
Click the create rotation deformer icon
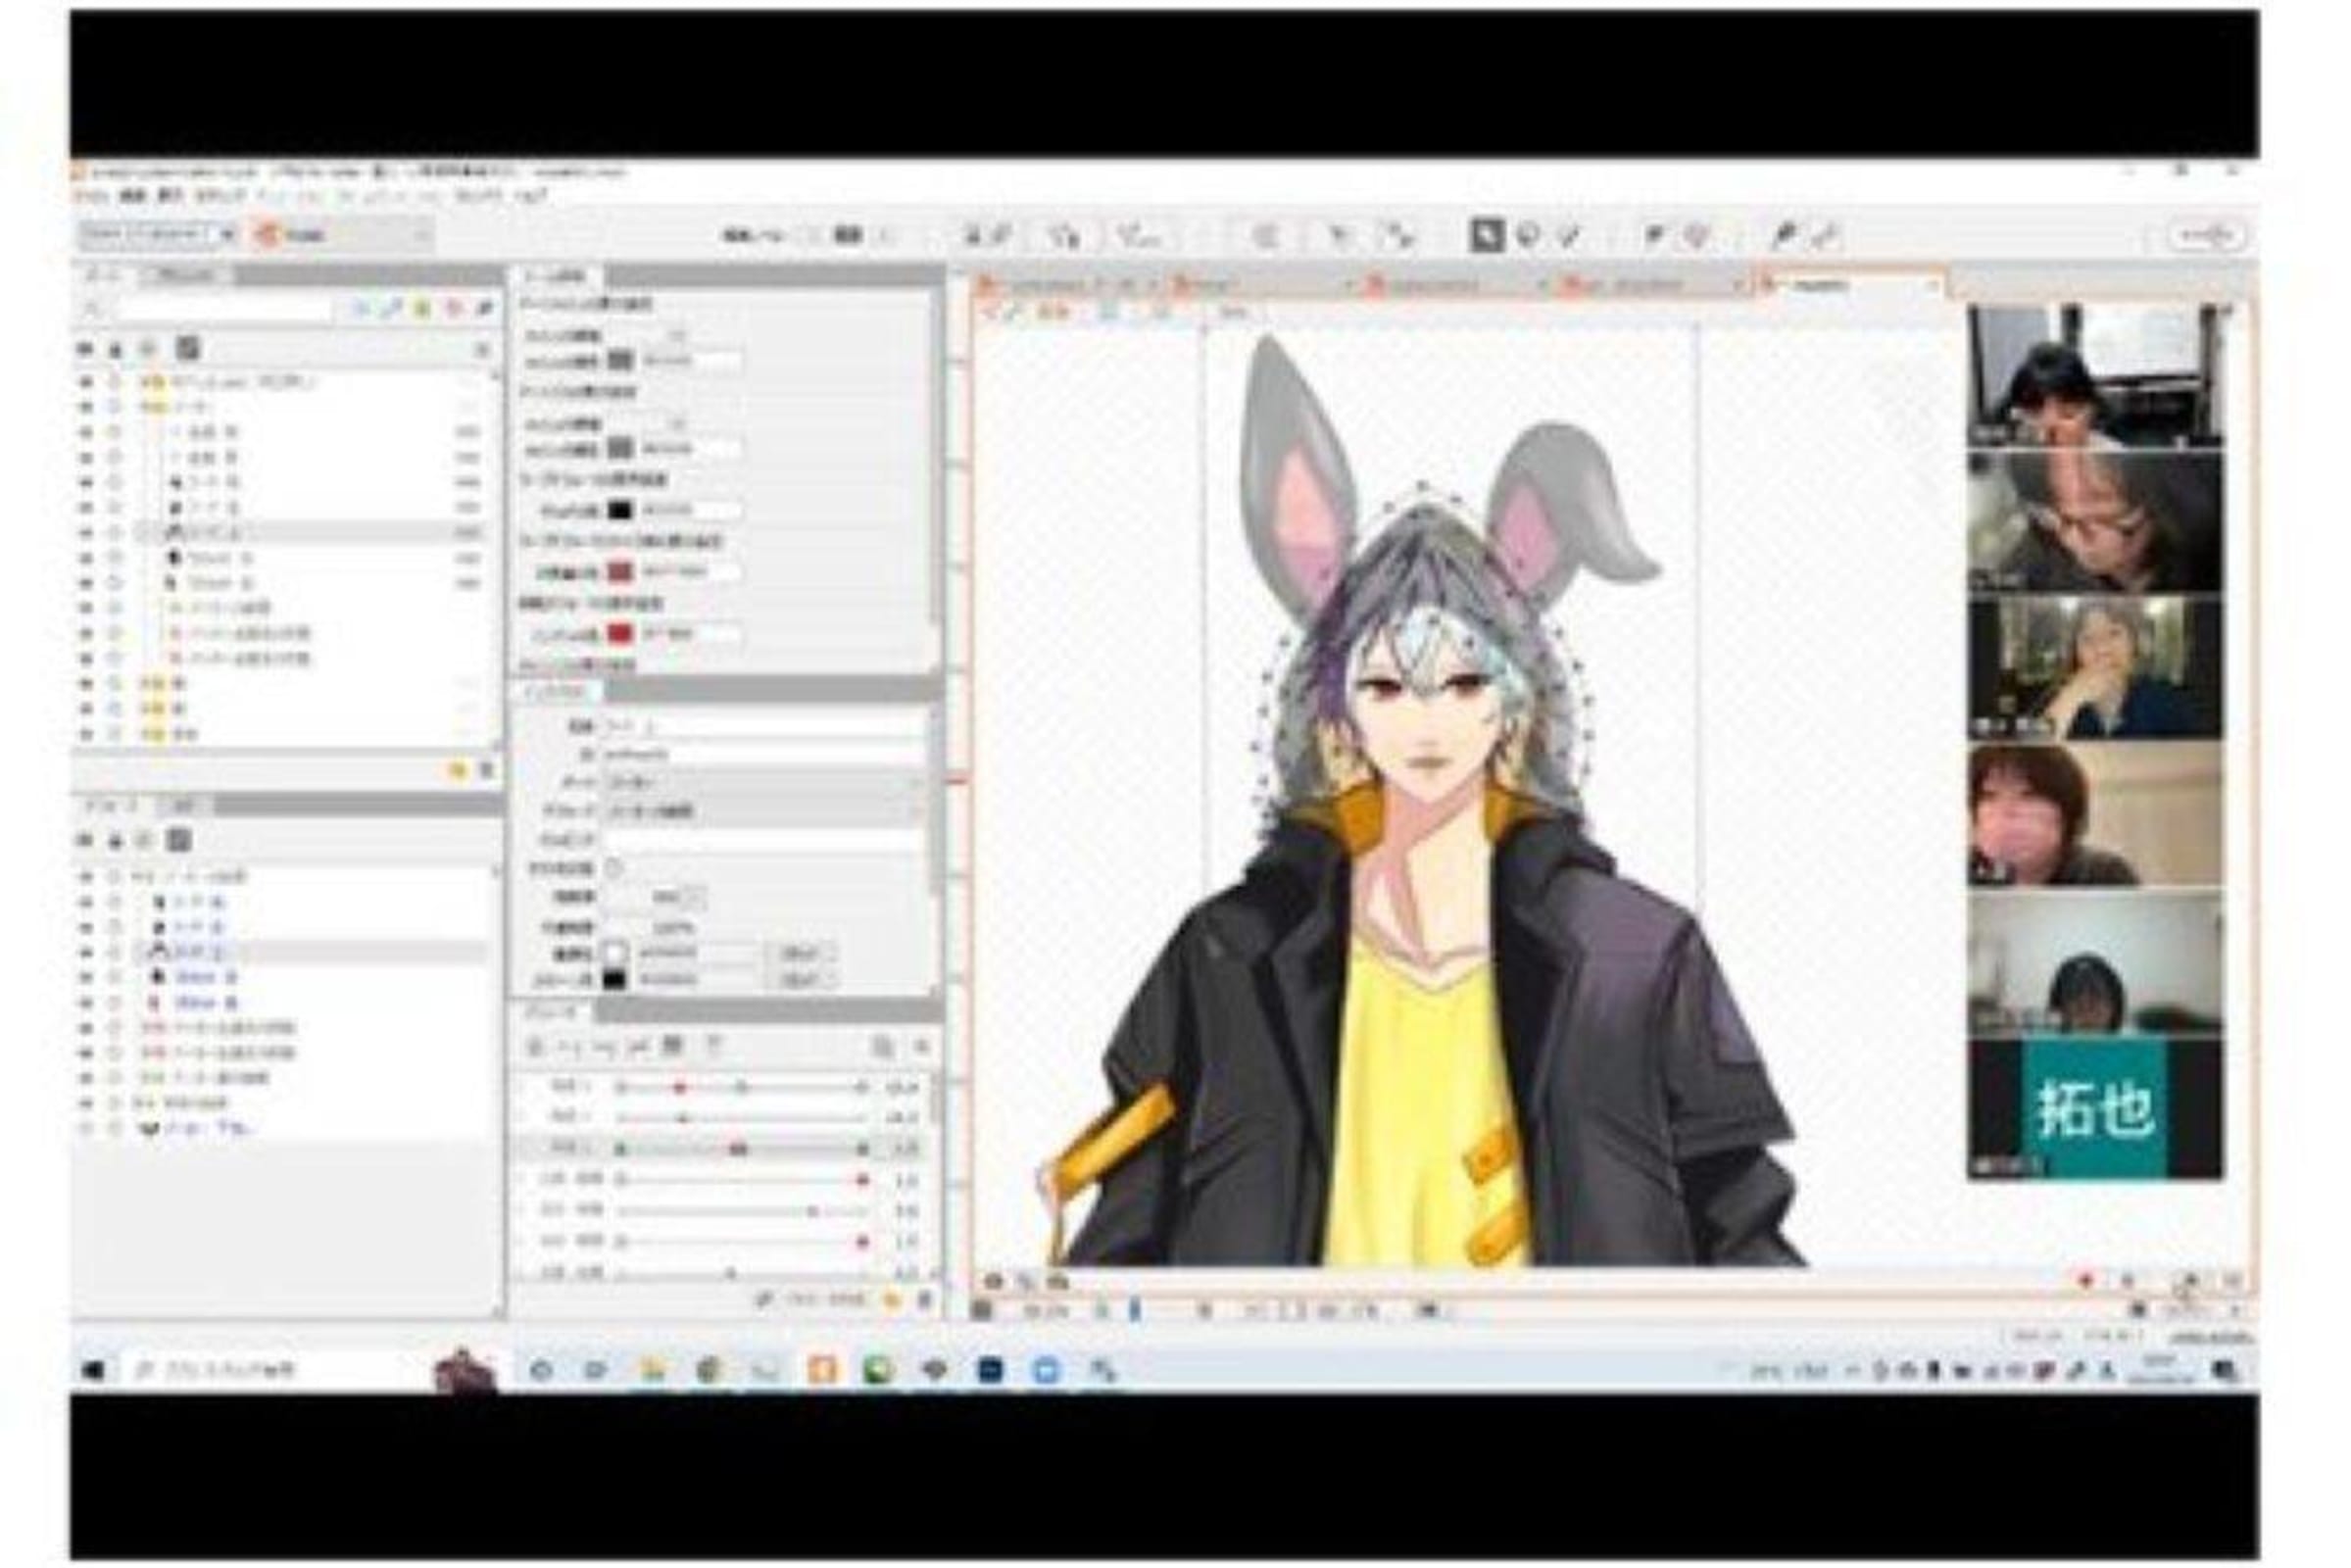1138,236
